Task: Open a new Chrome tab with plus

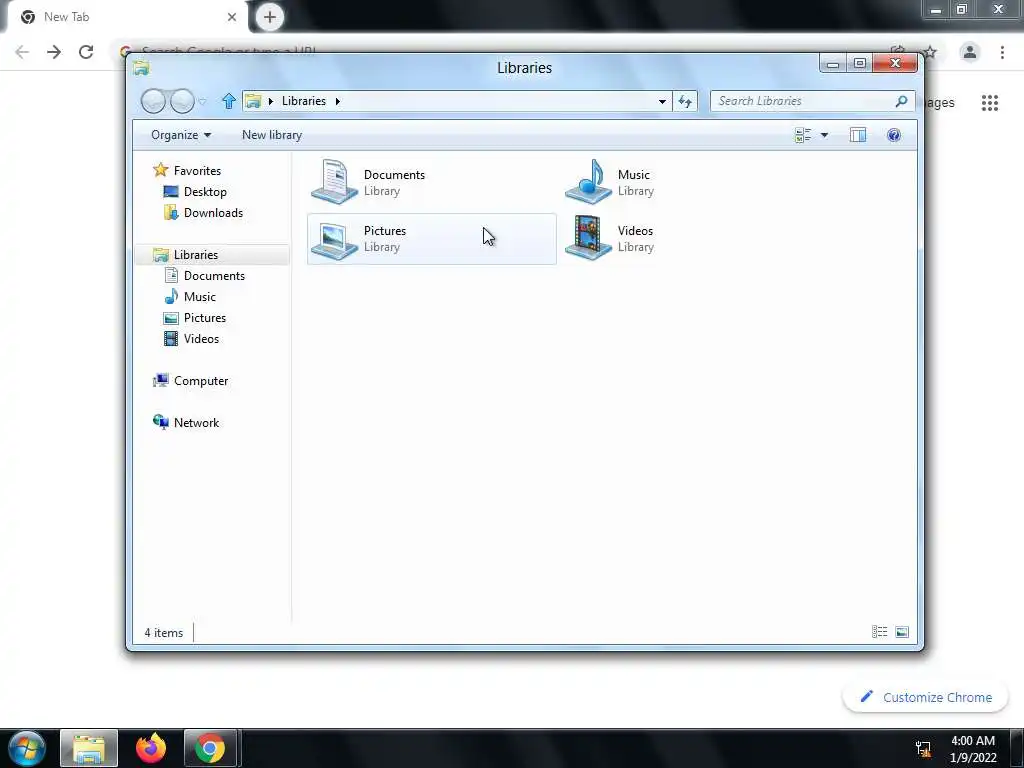Action: pyautogui.click(x=270, y=17)
